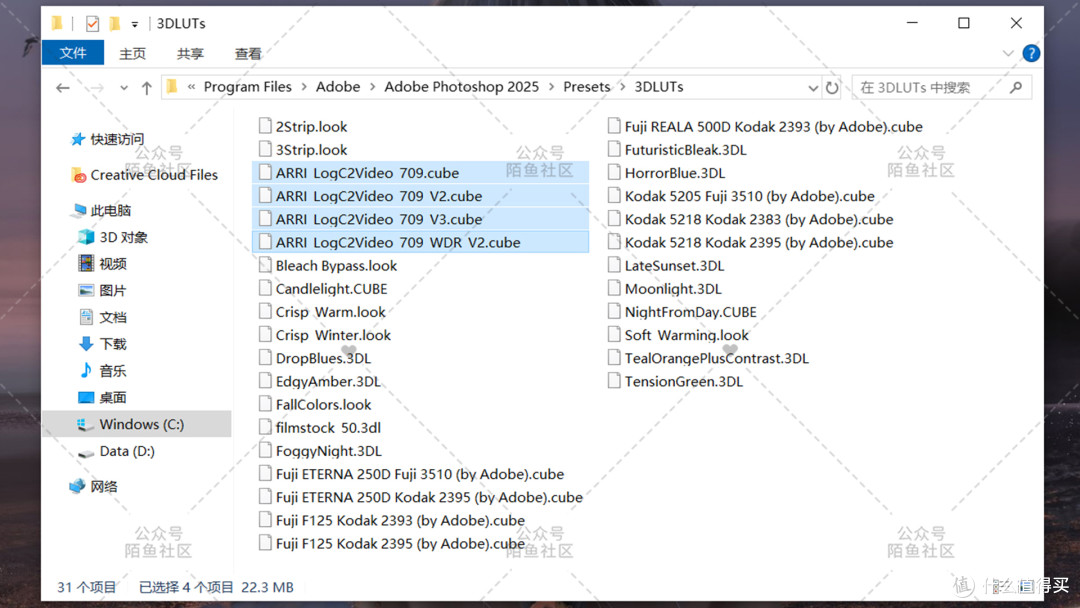Go up one folder level arrow
The image size is (1080, 608).
[x=146, y=87]
